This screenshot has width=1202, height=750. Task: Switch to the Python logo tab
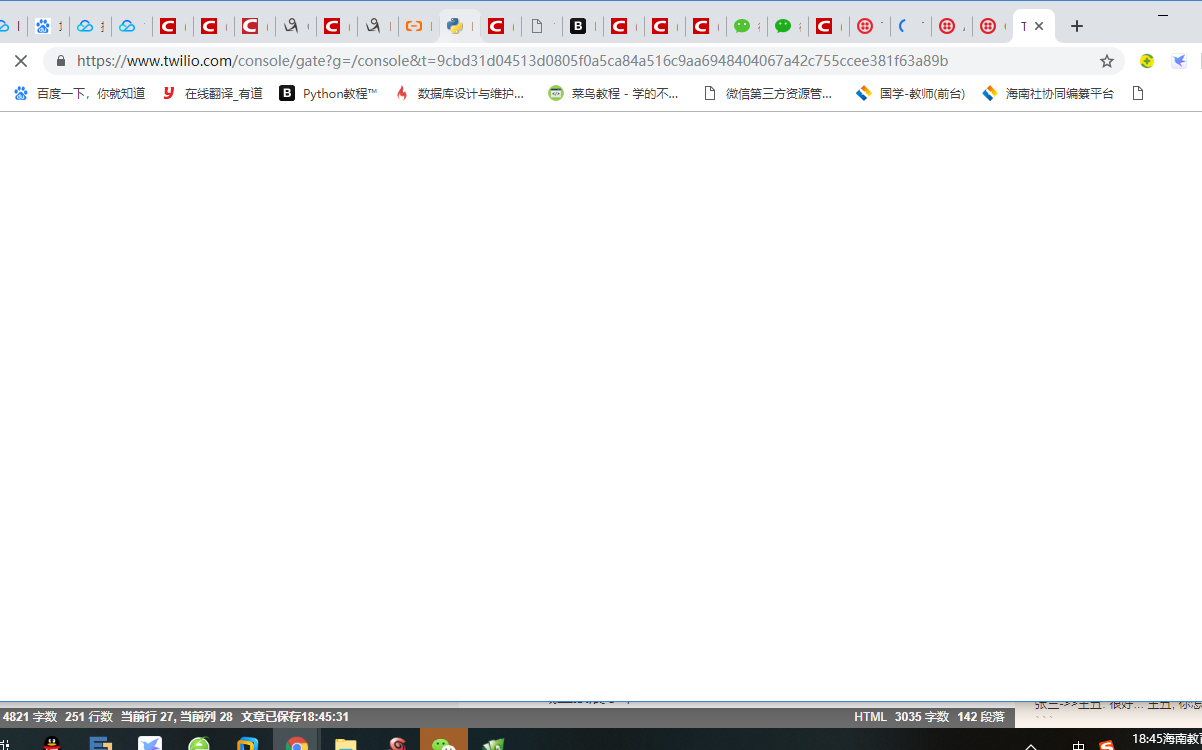[455, 26]
